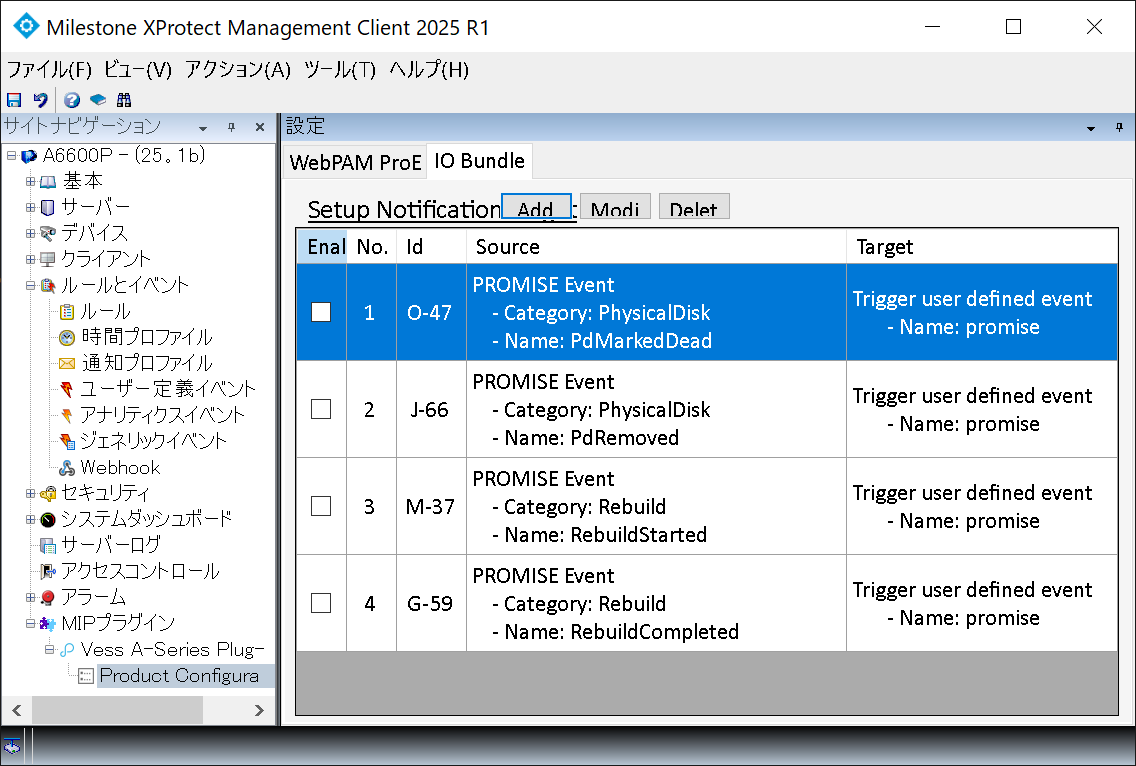1136x766 pixels.
Task: Switch to the WebPAM ProE tab
Action: click(x=355, y=162)
